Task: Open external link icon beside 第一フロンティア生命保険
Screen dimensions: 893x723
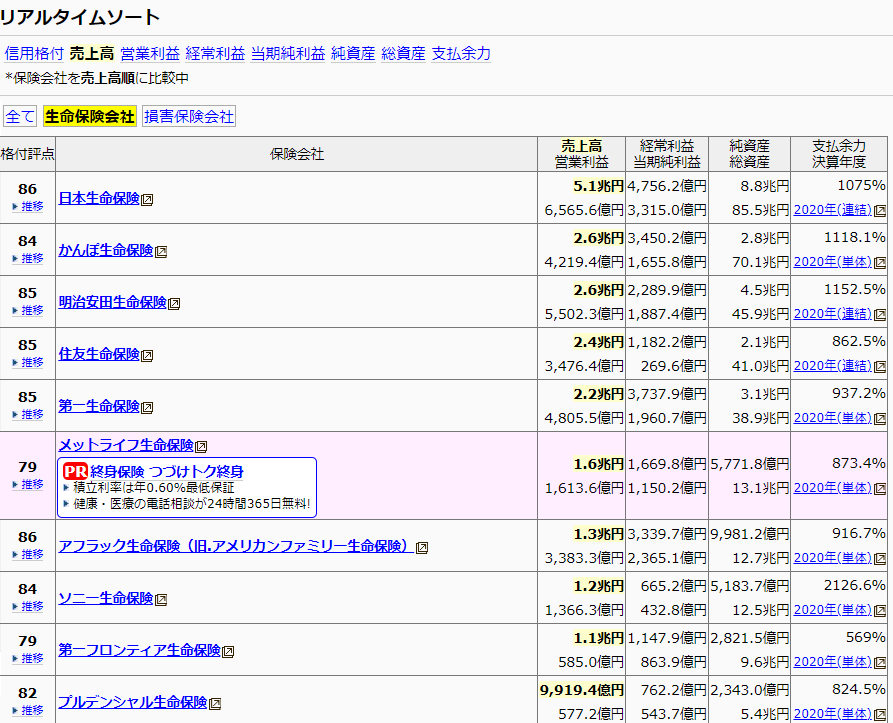Action: pyautogui.click(x=228, y=651)
